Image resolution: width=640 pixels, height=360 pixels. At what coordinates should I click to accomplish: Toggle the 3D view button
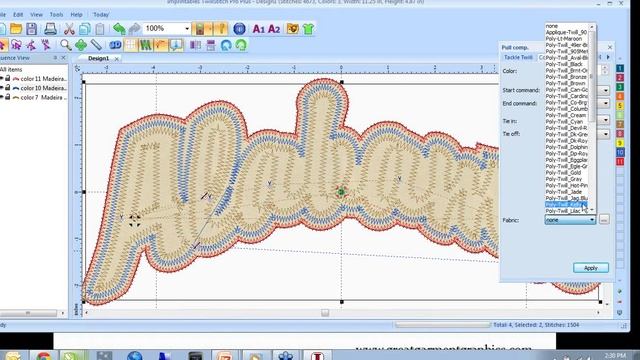click(116, 45)
